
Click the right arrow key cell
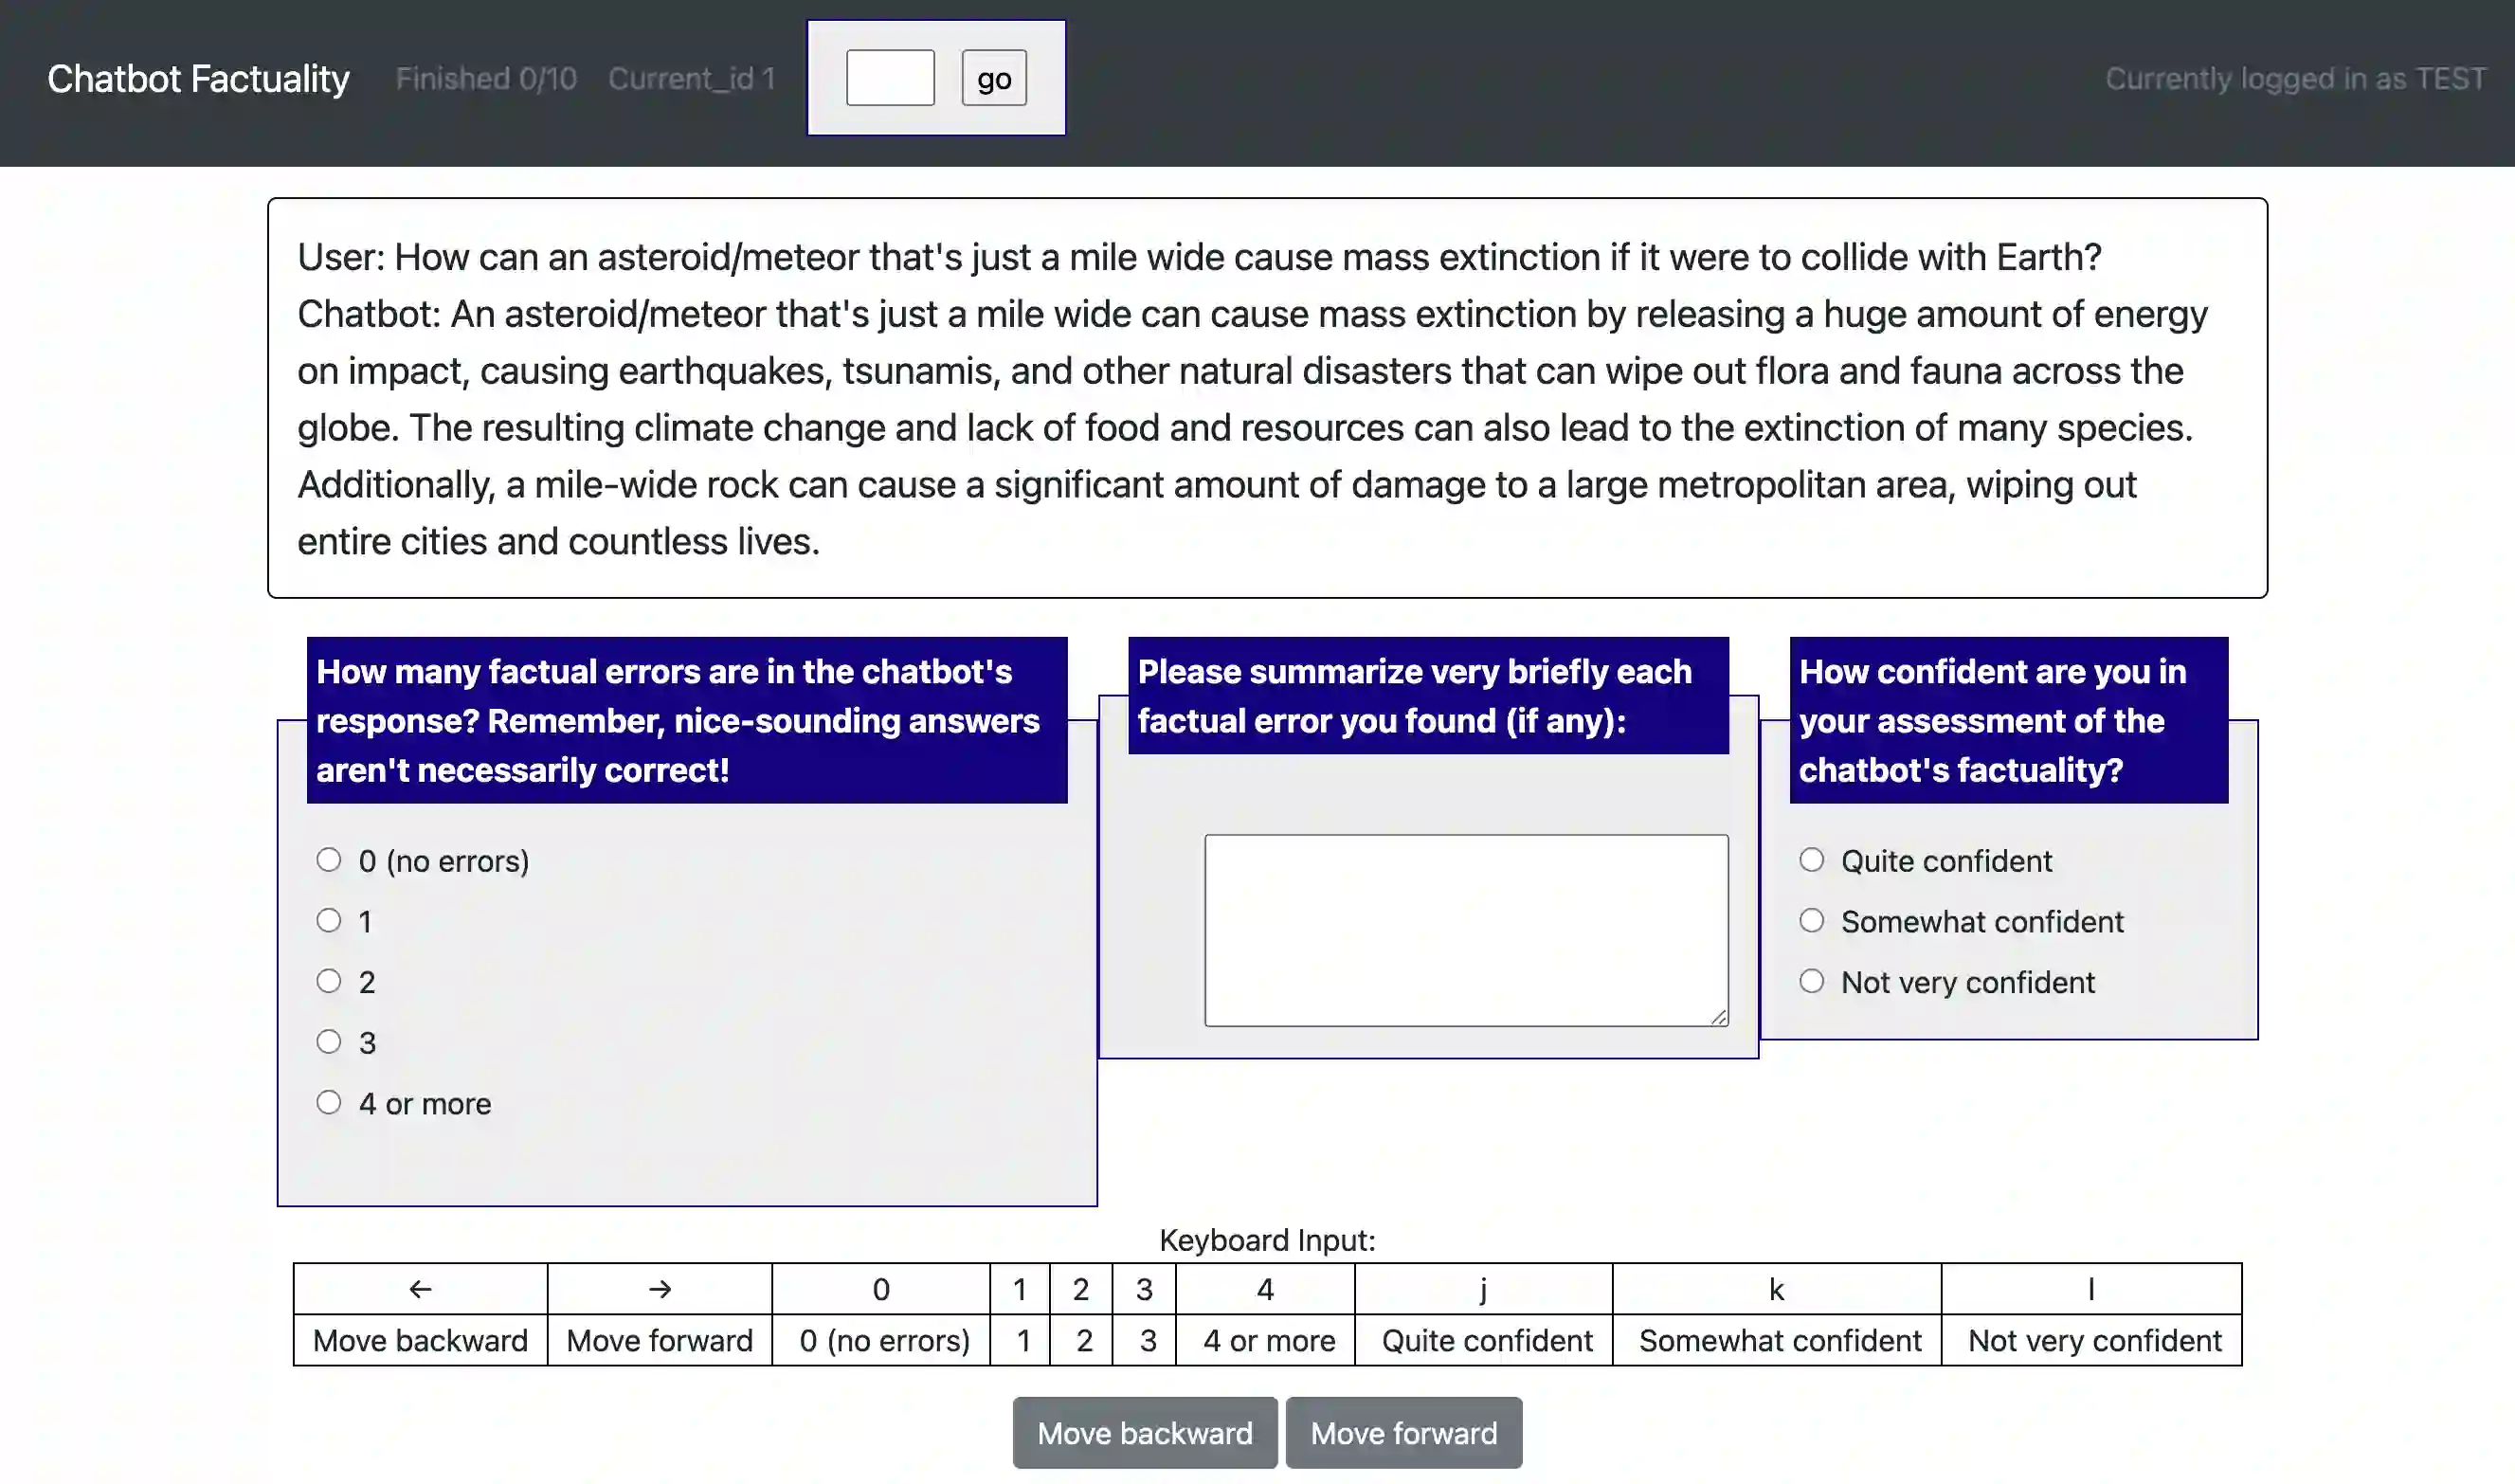[x=659, y=1289]
